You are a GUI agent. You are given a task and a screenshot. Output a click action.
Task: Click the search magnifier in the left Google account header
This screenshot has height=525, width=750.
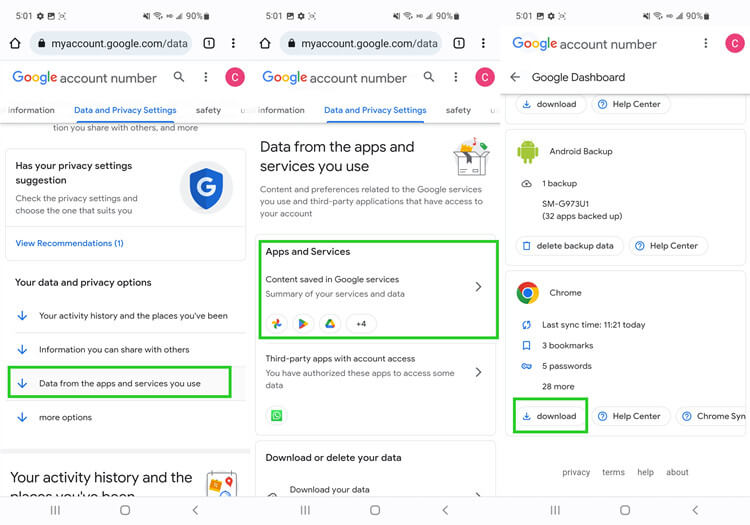179,77
